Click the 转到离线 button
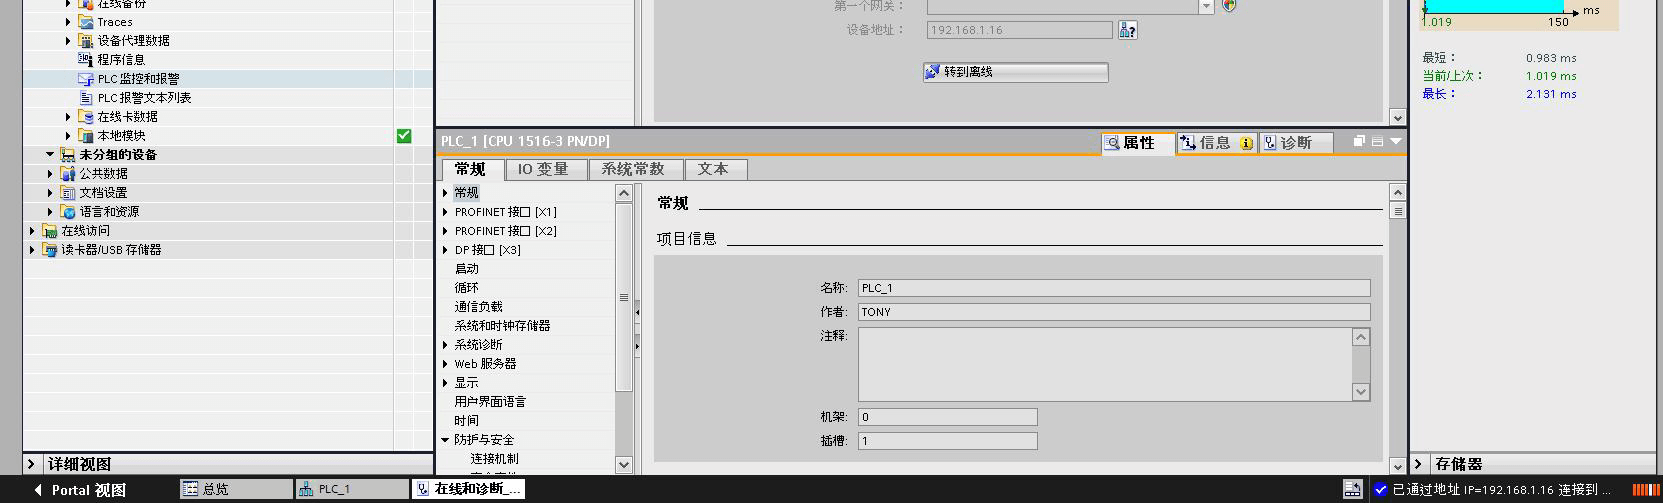The height and width of the screenshot is (503, 1663). point(1015,72)
